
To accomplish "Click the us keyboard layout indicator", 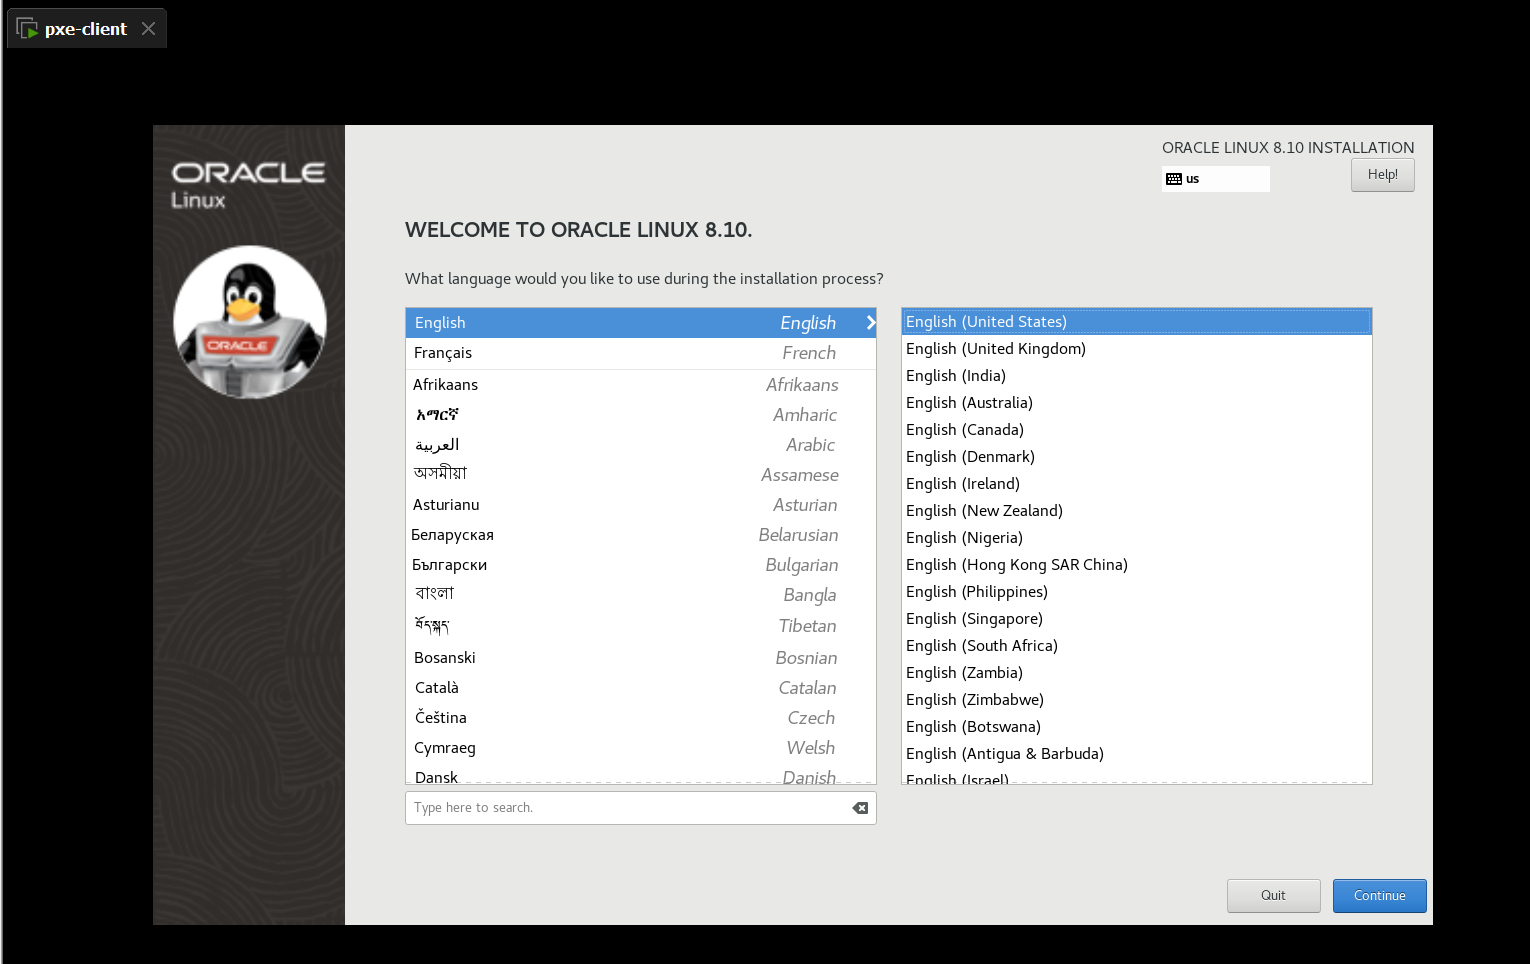I will (x=1216, y=179).
